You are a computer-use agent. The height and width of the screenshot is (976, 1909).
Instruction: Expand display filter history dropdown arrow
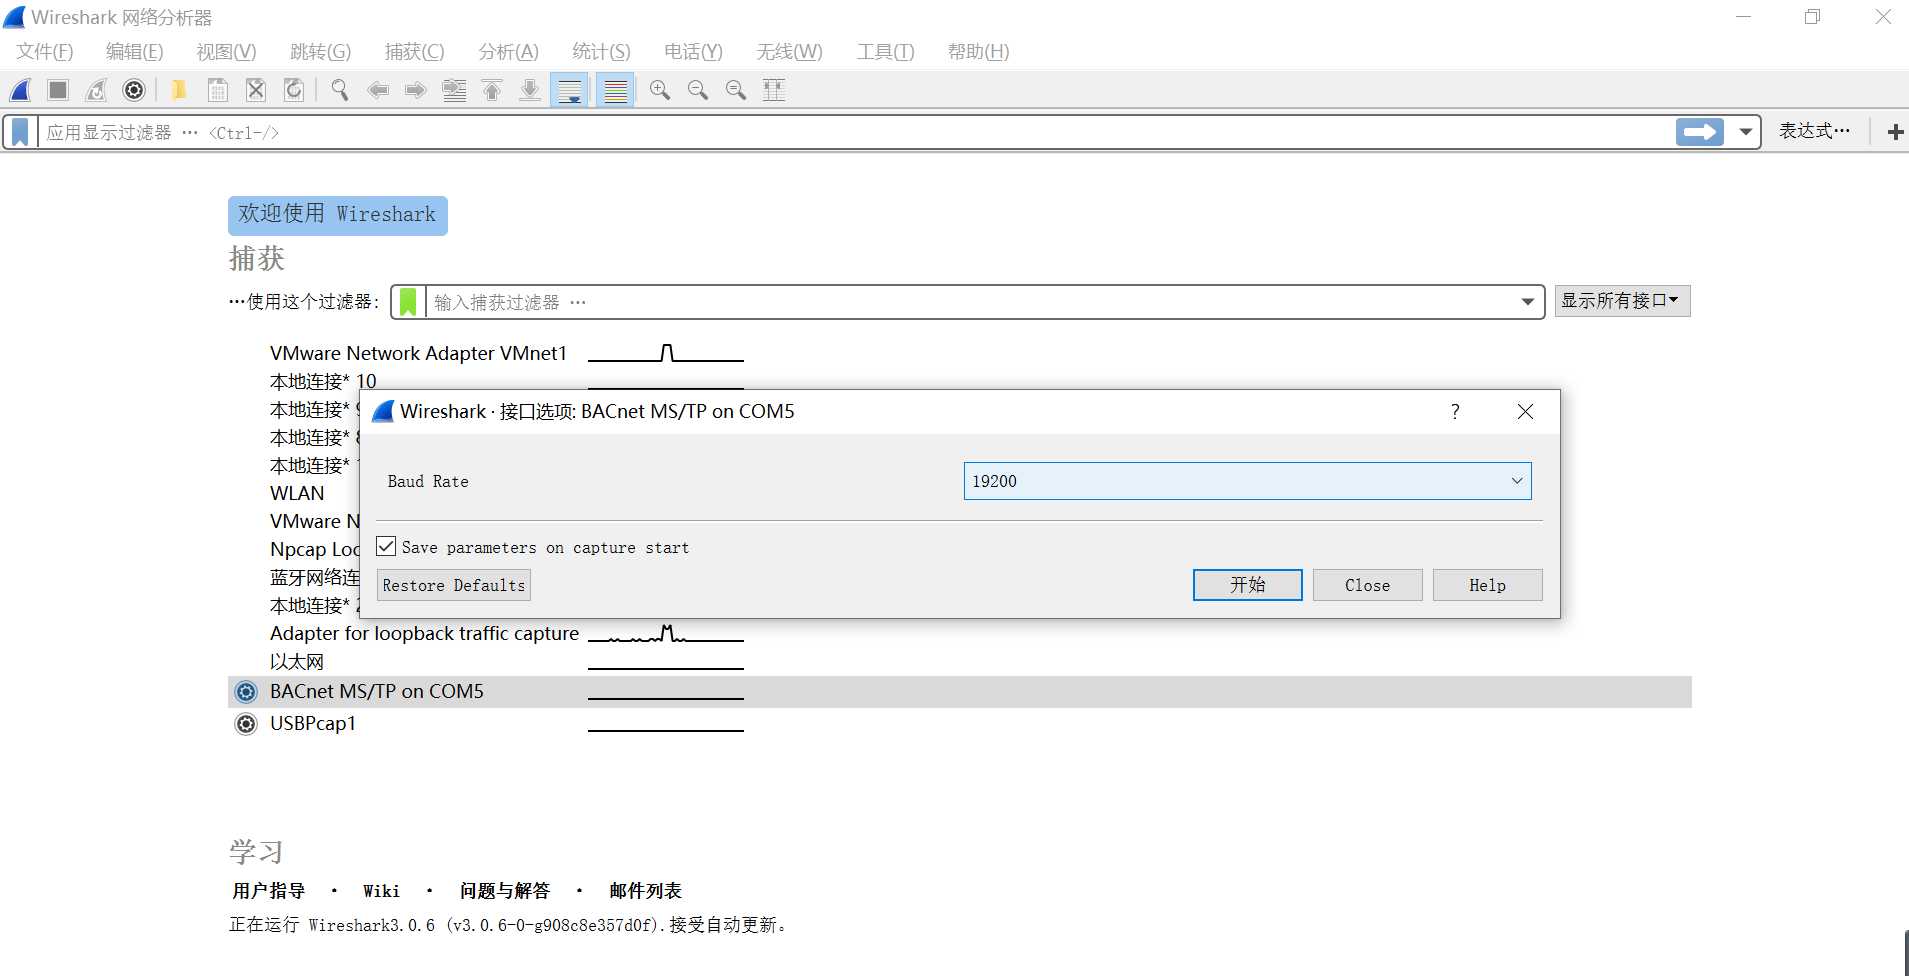(1746, 132)
